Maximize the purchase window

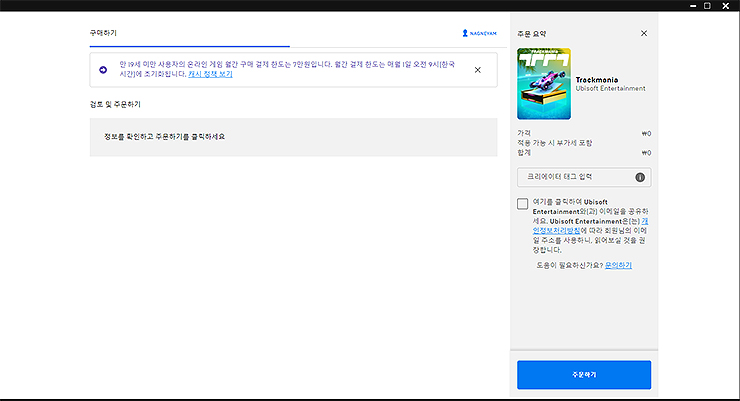(x=707, y=6)
